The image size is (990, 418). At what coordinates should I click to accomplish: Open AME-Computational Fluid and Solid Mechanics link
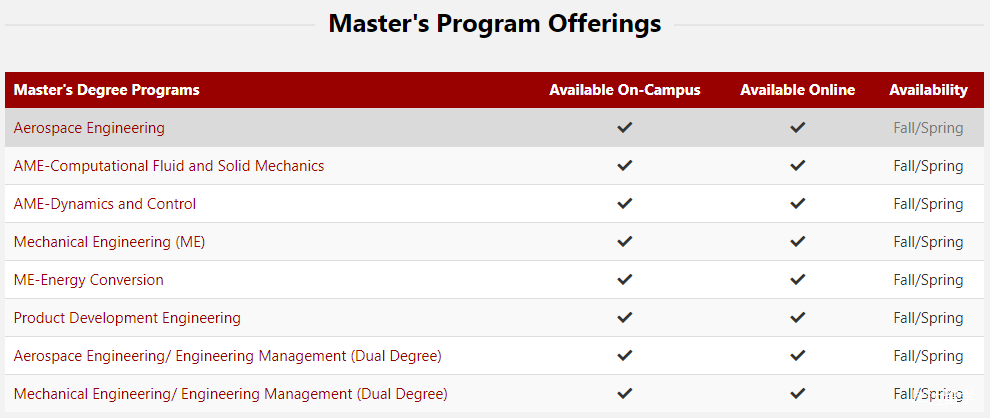tap(169, 166)
